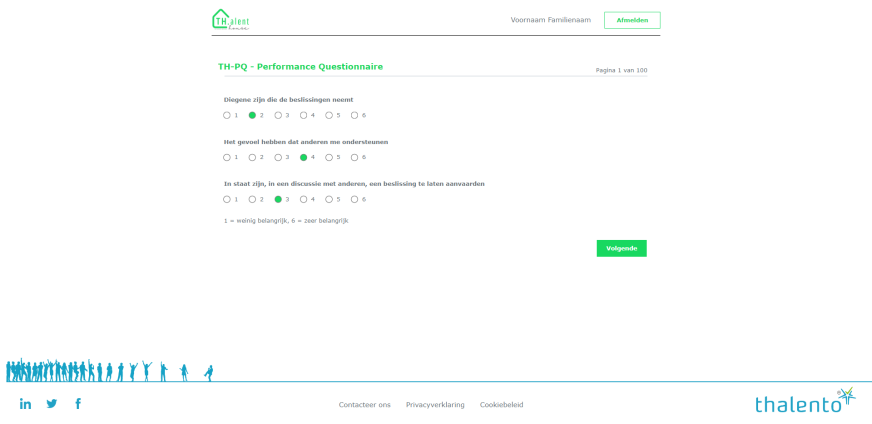Pick rating 6 for 'beslissing te laten aanvaarden'

(354, 199)
